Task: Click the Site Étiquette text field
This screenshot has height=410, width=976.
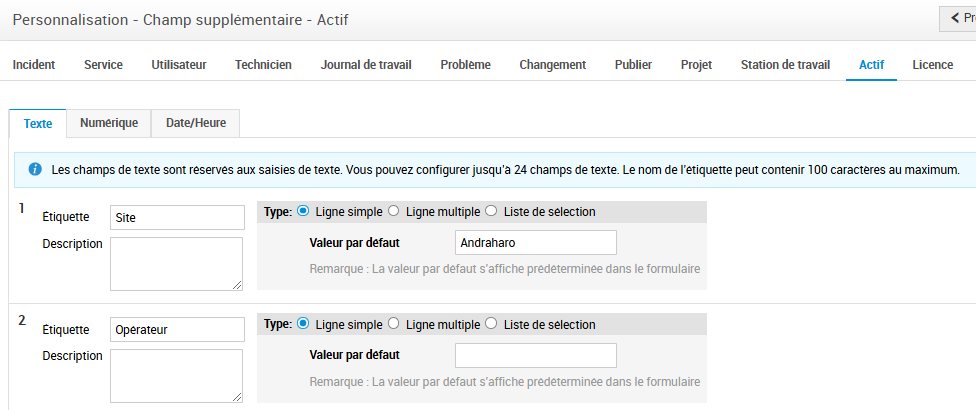Action: click(176, 218)
